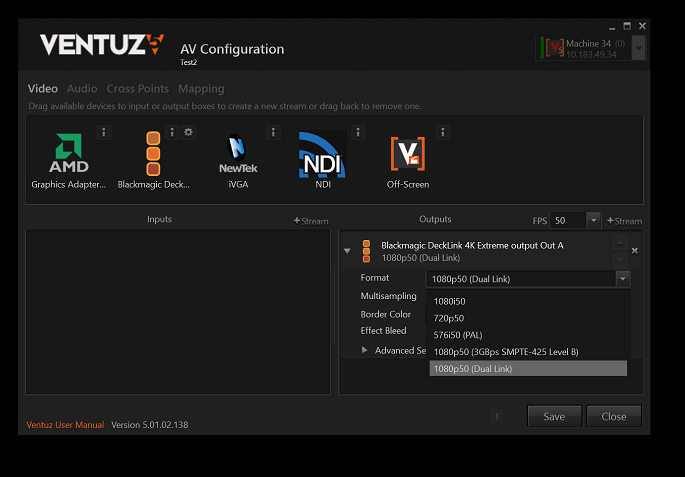Open the Ventuz User Manual link

(65, 425)
